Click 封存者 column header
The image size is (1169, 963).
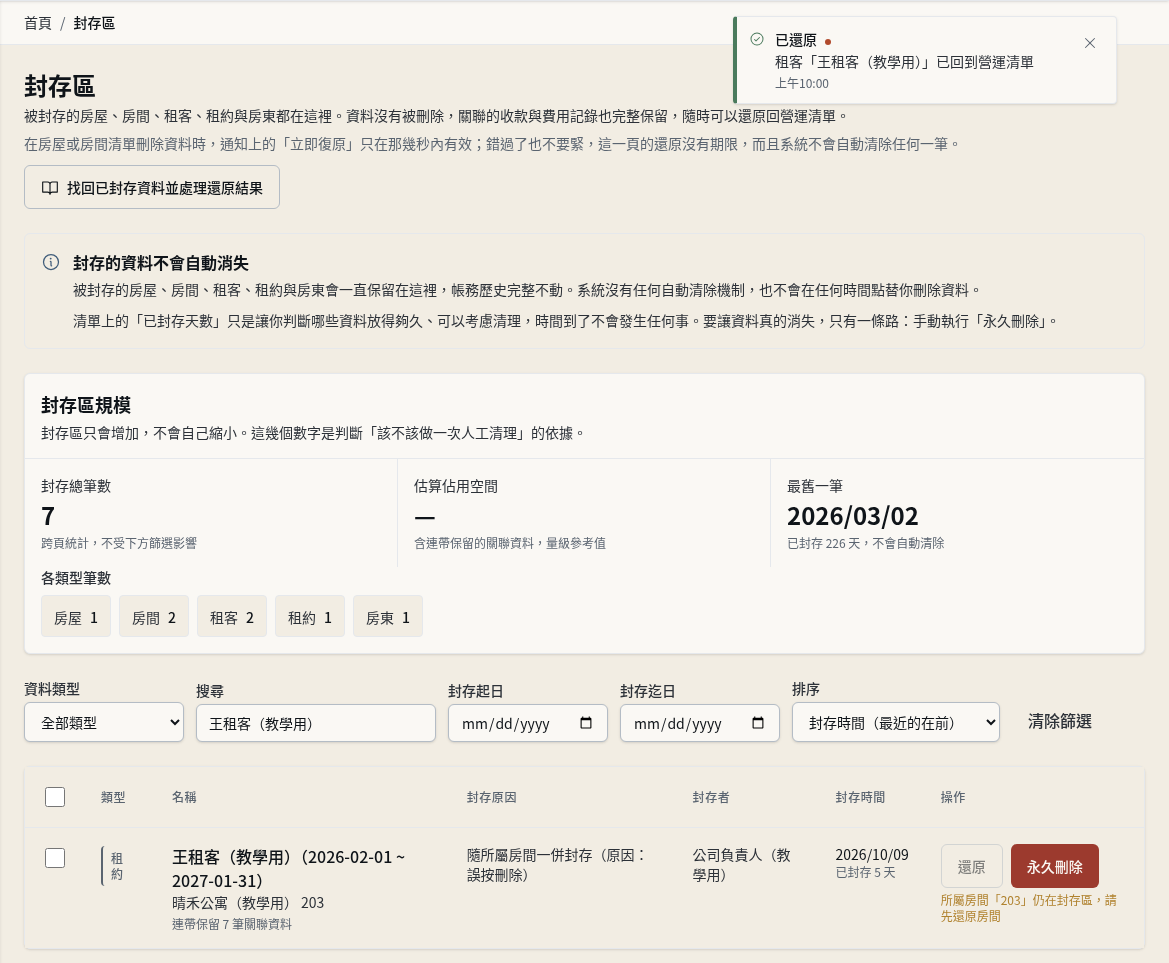pos(711,797)
